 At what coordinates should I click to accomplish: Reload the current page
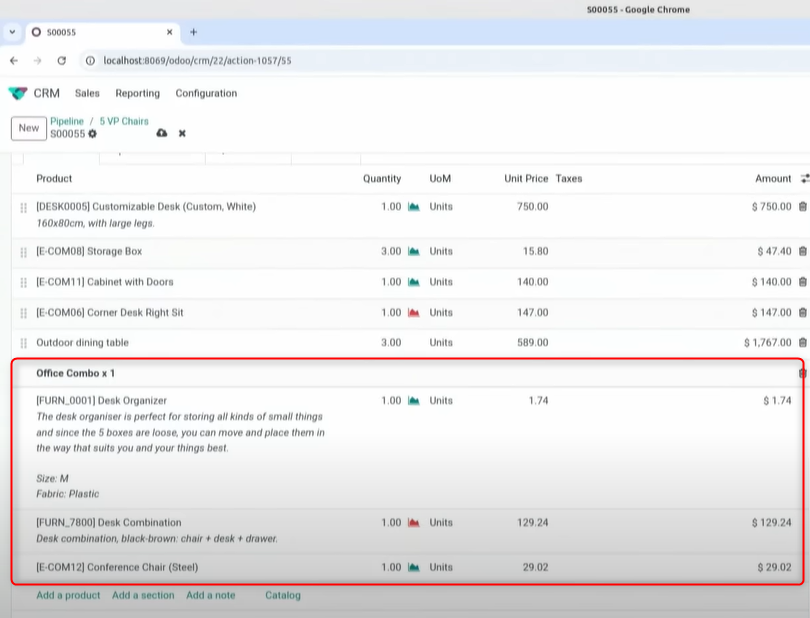tap(61, 60)
